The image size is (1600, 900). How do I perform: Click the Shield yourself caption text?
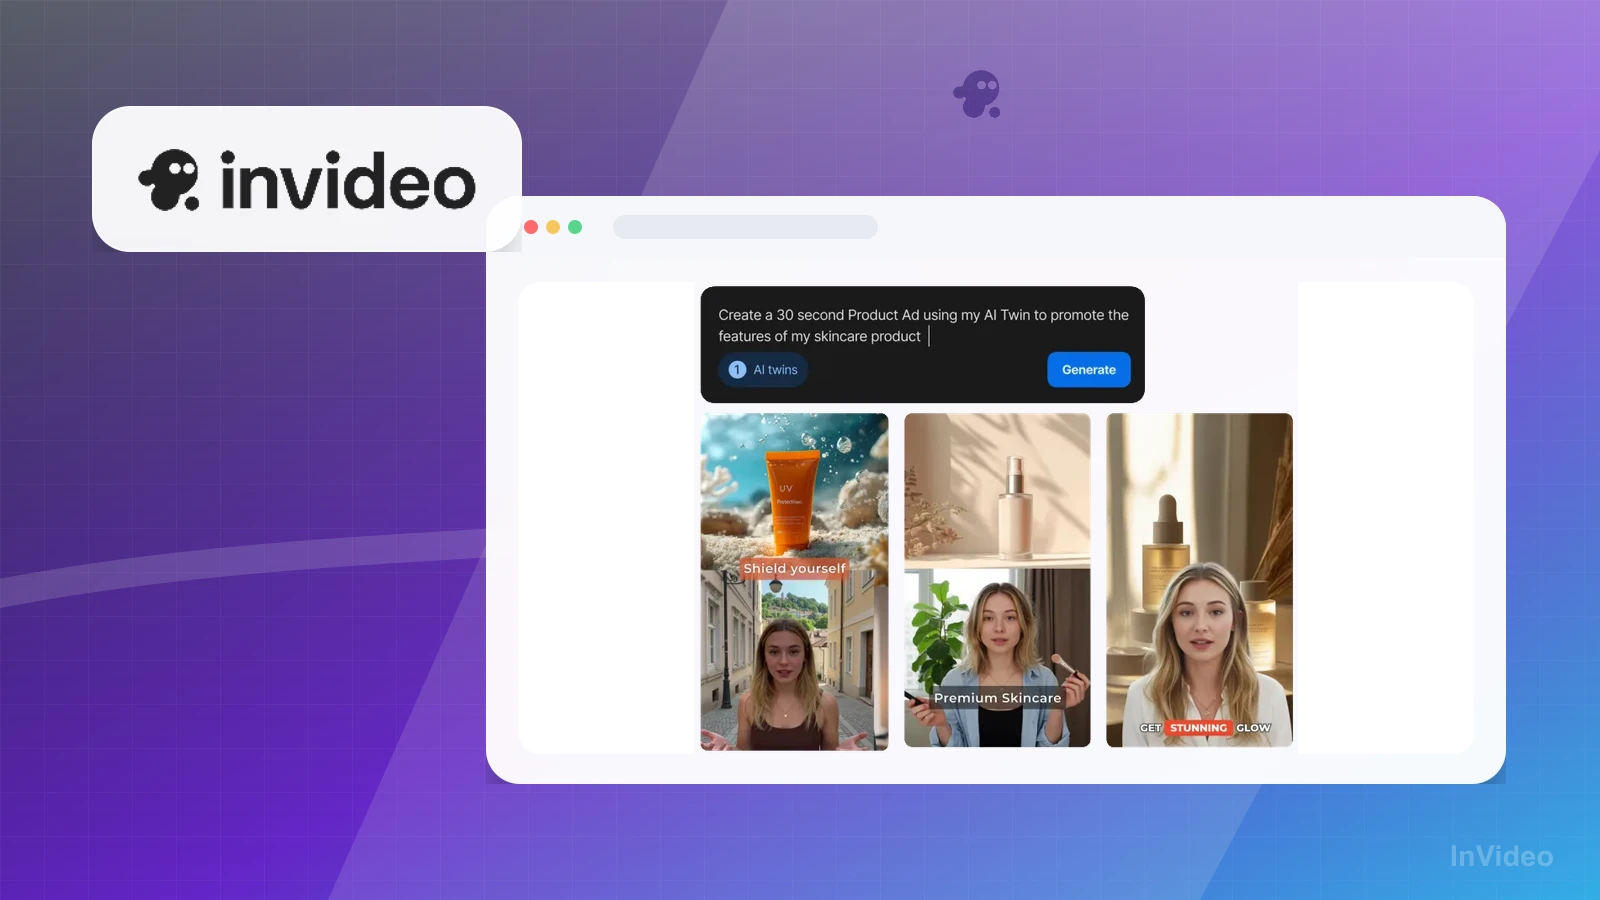794,568
